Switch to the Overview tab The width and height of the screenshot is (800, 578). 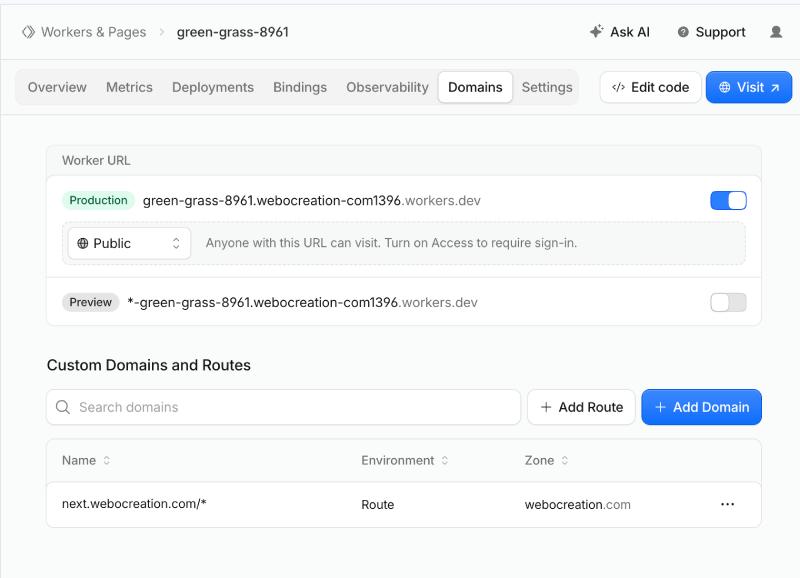[57, 87]
